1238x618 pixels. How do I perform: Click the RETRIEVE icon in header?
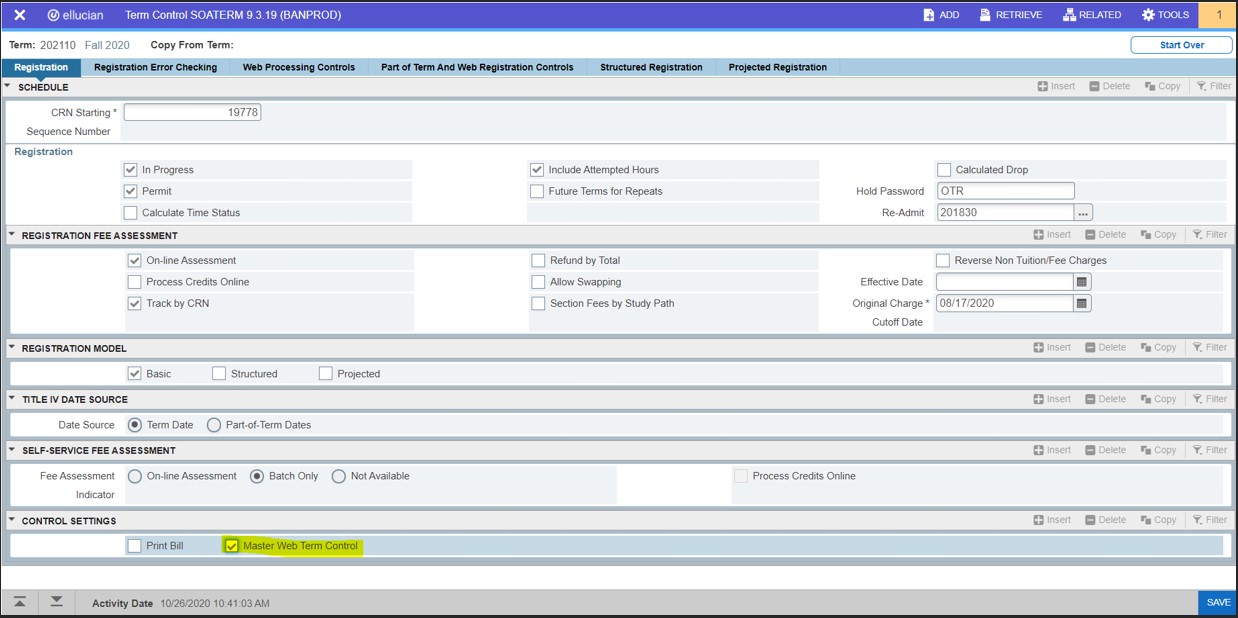pos(985,15)
